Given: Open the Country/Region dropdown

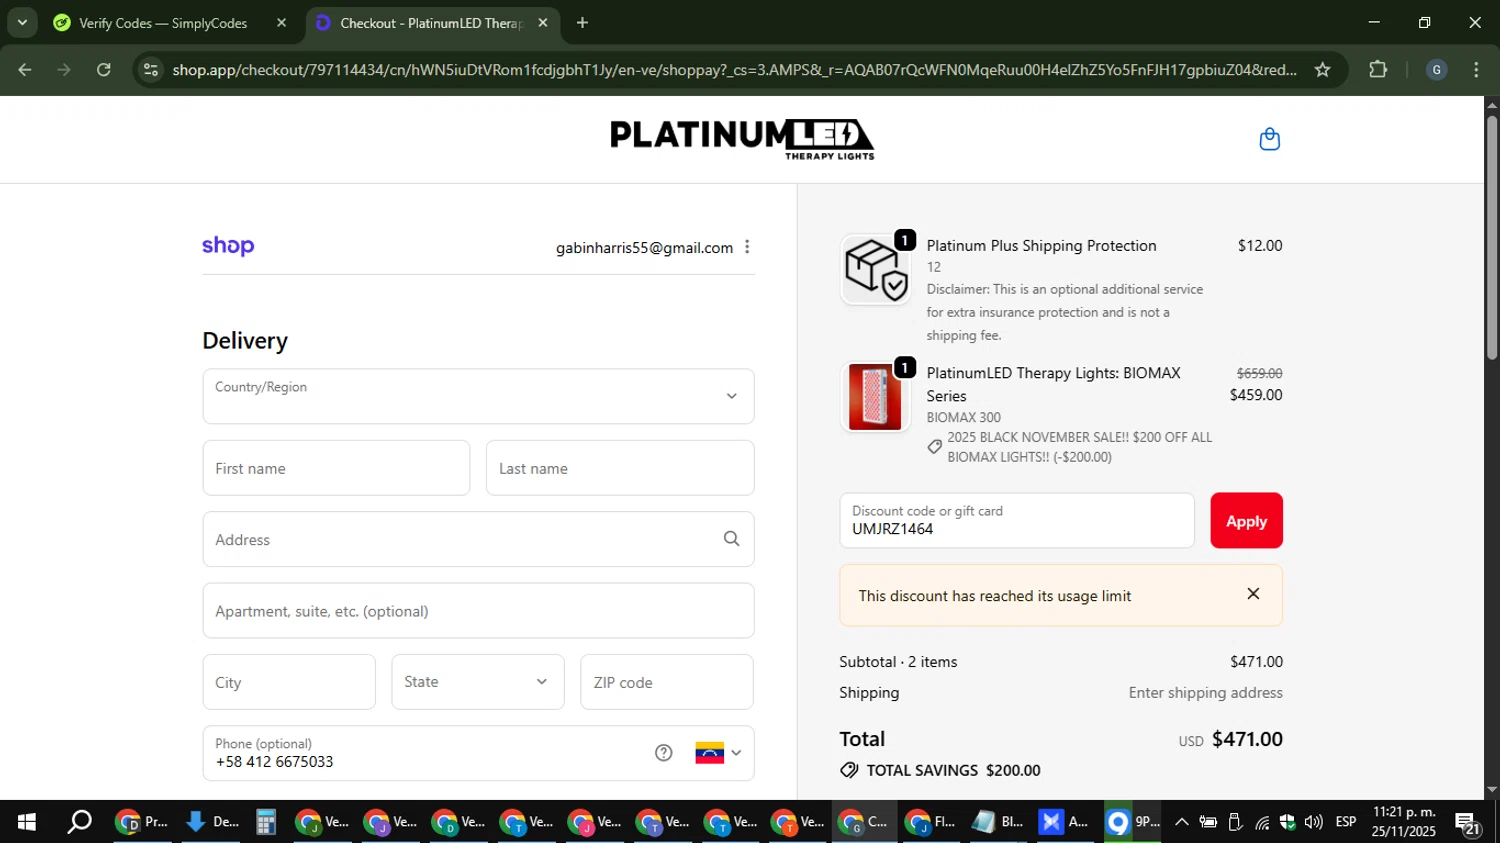Looking at the screenshot, I should coord(478,396).
